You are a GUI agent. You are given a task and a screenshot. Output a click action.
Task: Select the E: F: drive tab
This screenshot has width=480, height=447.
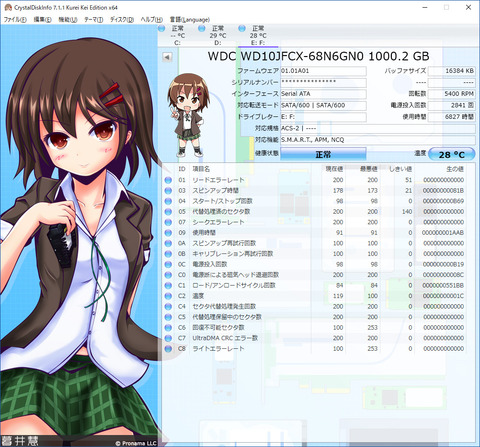click(258, 35)
